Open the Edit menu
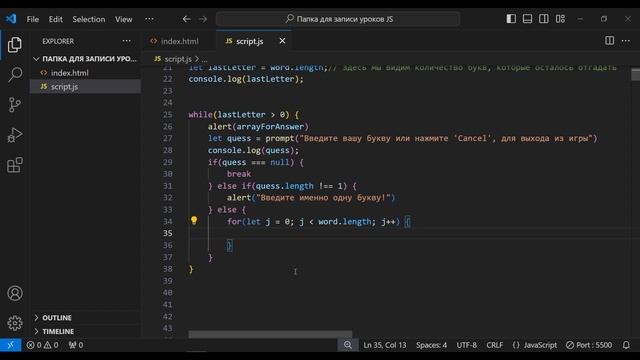 (x=56, y=19)
